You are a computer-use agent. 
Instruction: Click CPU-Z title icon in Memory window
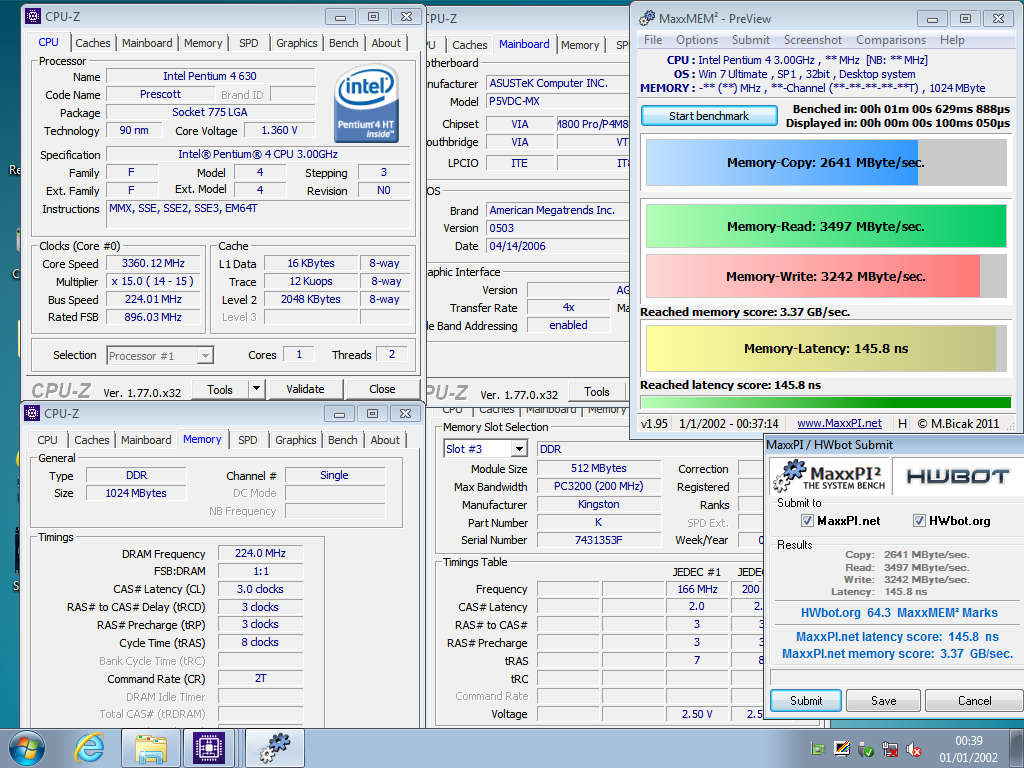(32, 413)
